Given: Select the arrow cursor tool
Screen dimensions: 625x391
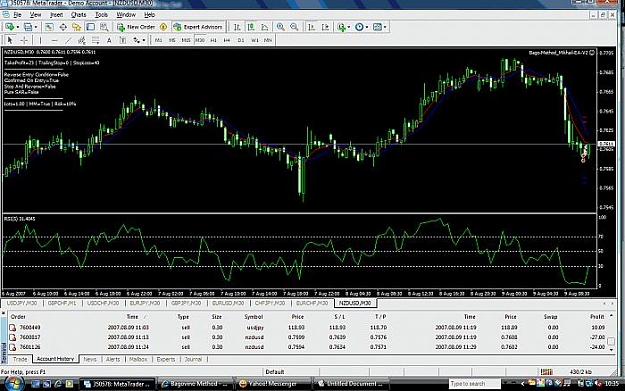Looking at the screenshot, I should click(10, 40).
